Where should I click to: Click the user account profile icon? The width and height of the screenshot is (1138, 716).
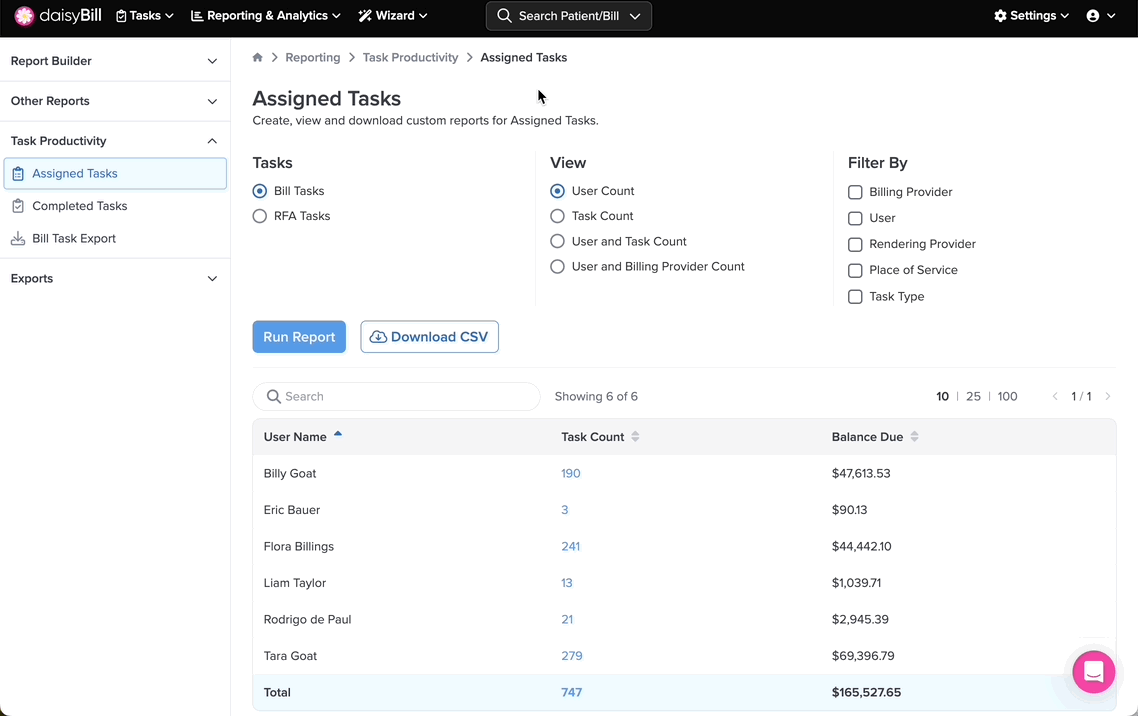1093,16
